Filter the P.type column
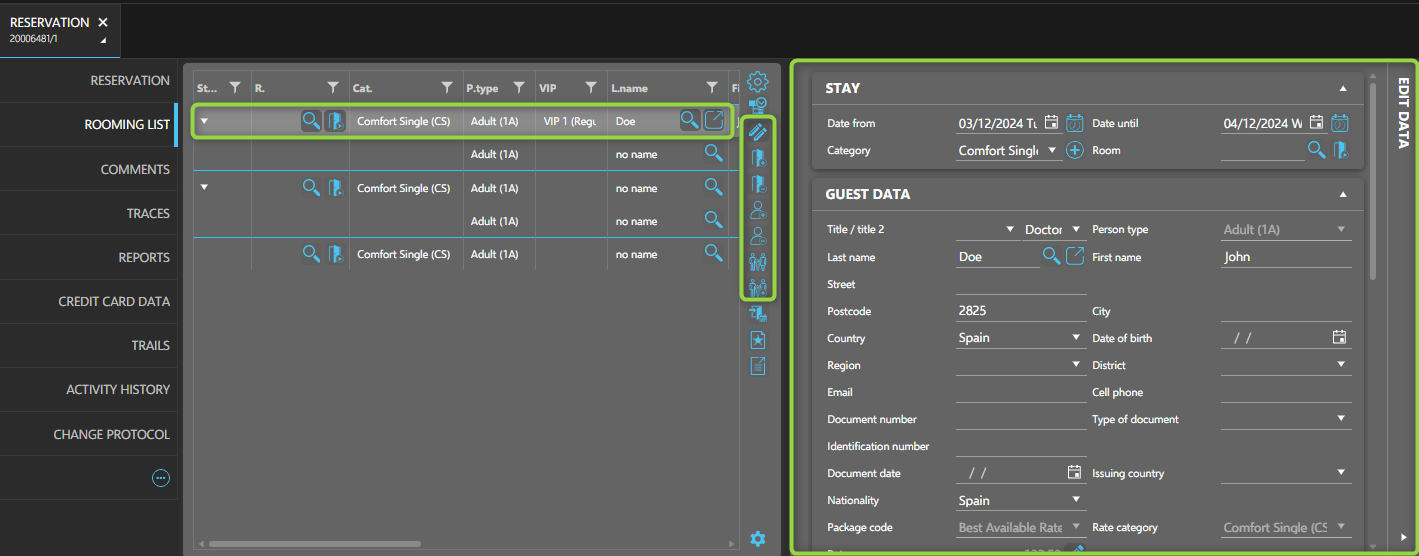 point(519,88)
